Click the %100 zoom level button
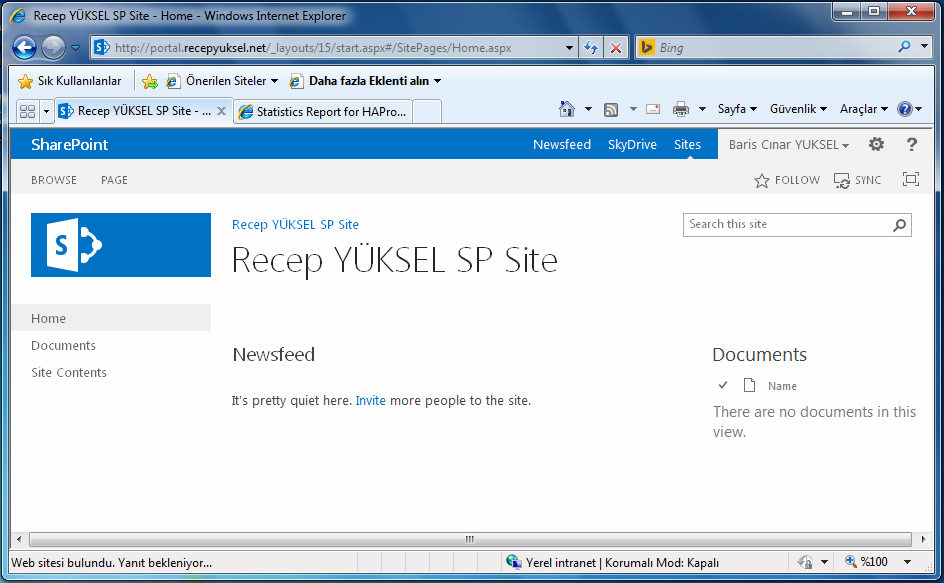944x583 pixels. [x=866, y=562]
